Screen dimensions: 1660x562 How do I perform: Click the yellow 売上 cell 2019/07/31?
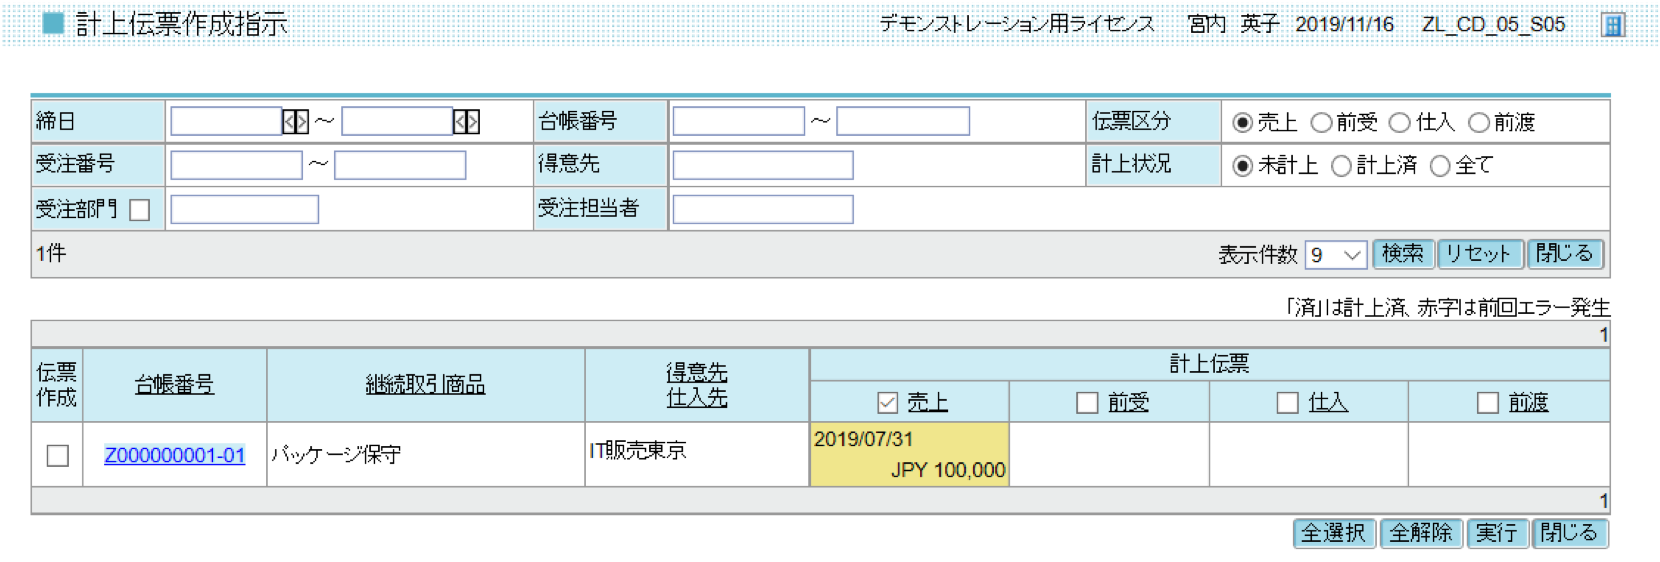[909, 455]
